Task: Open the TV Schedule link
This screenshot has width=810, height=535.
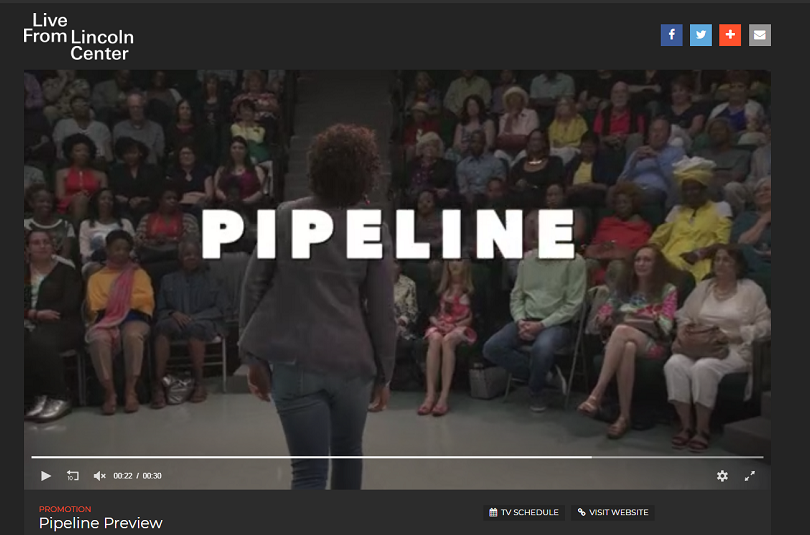Action: coord(524,512)
